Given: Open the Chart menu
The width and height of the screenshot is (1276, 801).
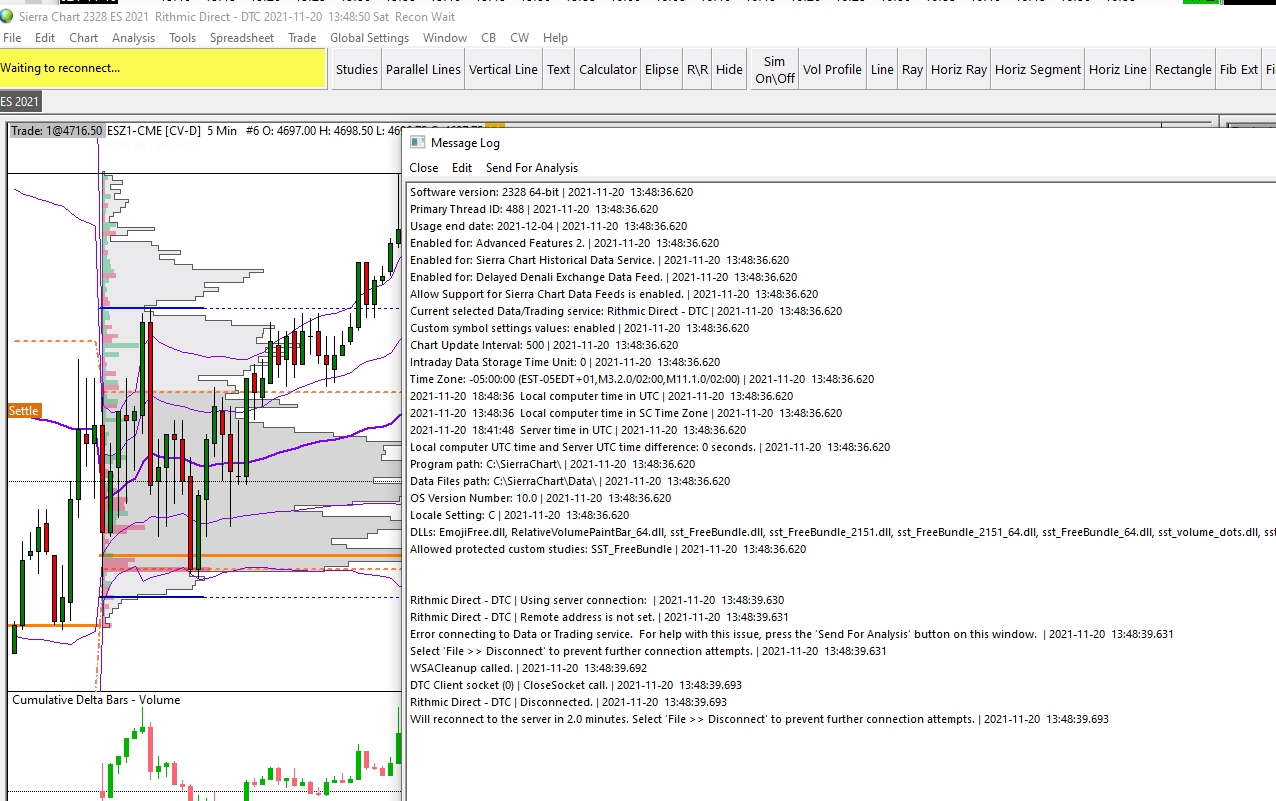Looking at the screenshot, I should click(x=84, y=38).
